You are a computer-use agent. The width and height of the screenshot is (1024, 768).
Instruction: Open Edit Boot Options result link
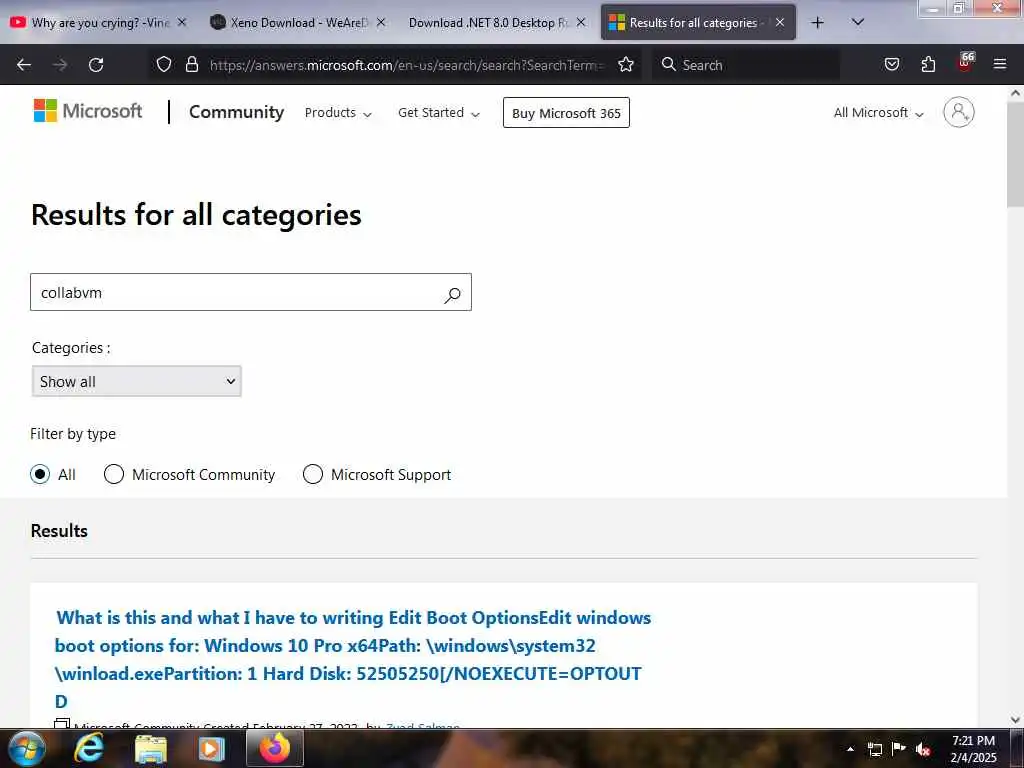[x=353, y=659]
